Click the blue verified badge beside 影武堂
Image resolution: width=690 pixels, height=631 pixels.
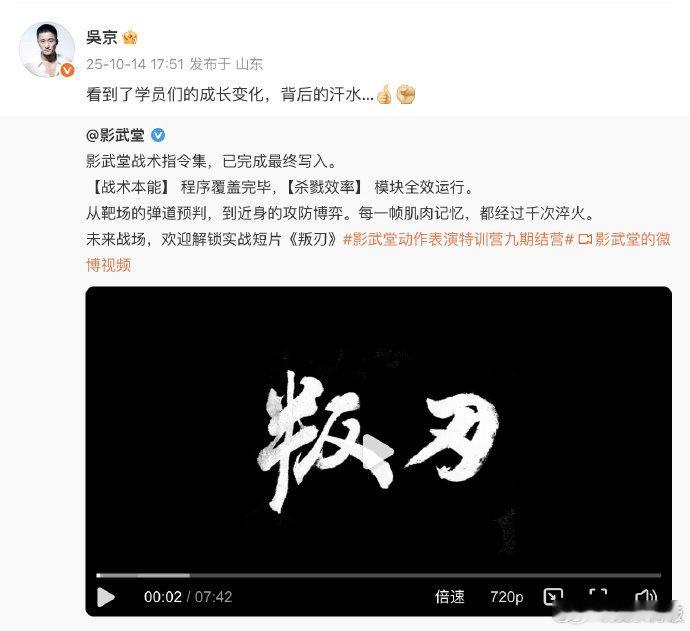pyautogui.click(x=158, y=136)
